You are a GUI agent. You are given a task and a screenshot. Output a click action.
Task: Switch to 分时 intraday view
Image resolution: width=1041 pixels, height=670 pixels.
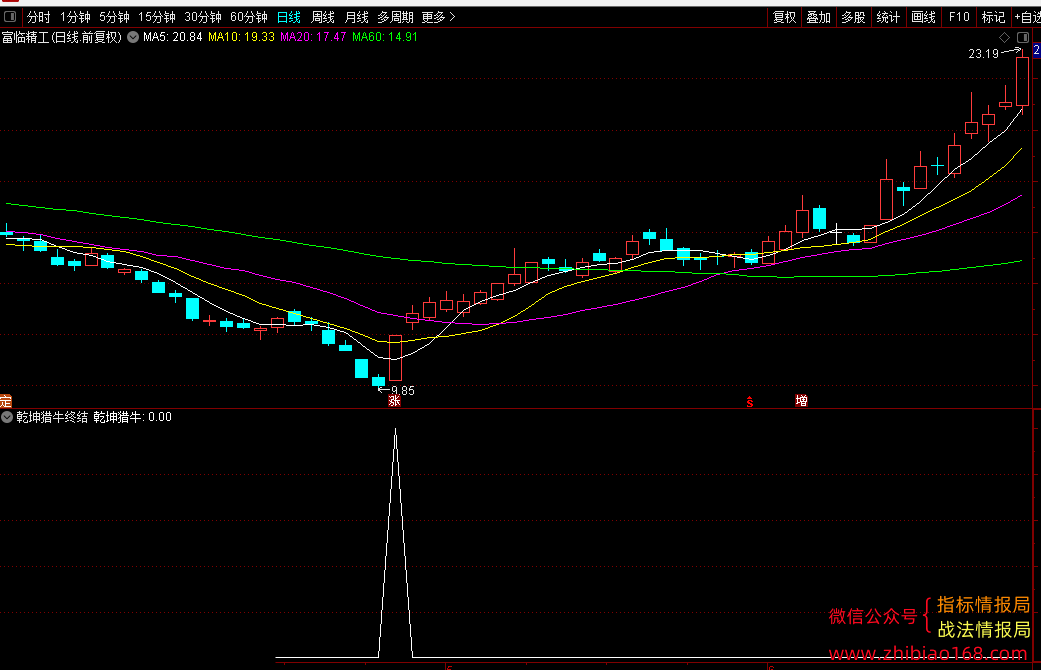tap(39, 17)
